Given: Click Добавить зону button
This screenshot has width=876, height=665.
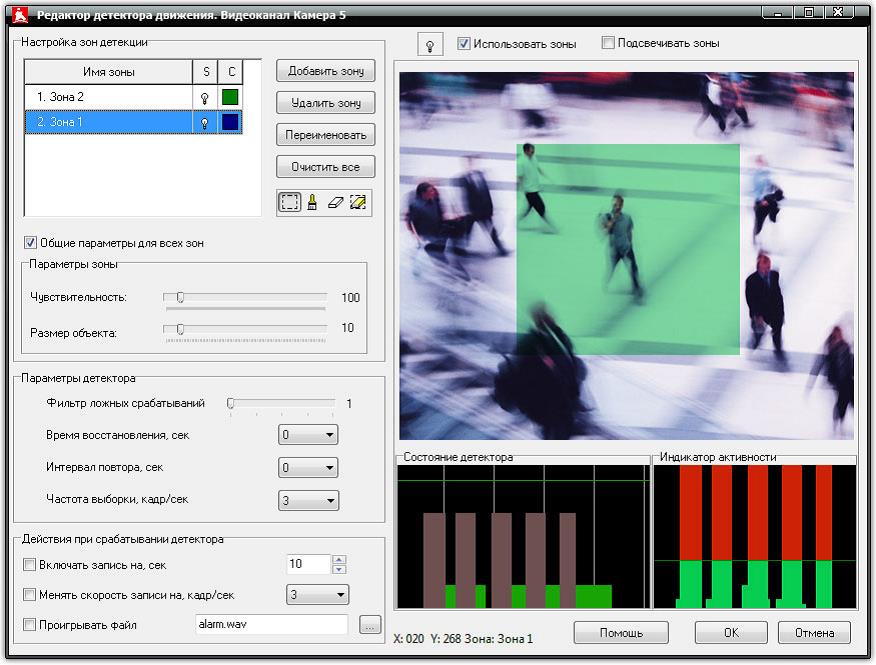Looking at the screenshot, I should click(x=326, y=71).
